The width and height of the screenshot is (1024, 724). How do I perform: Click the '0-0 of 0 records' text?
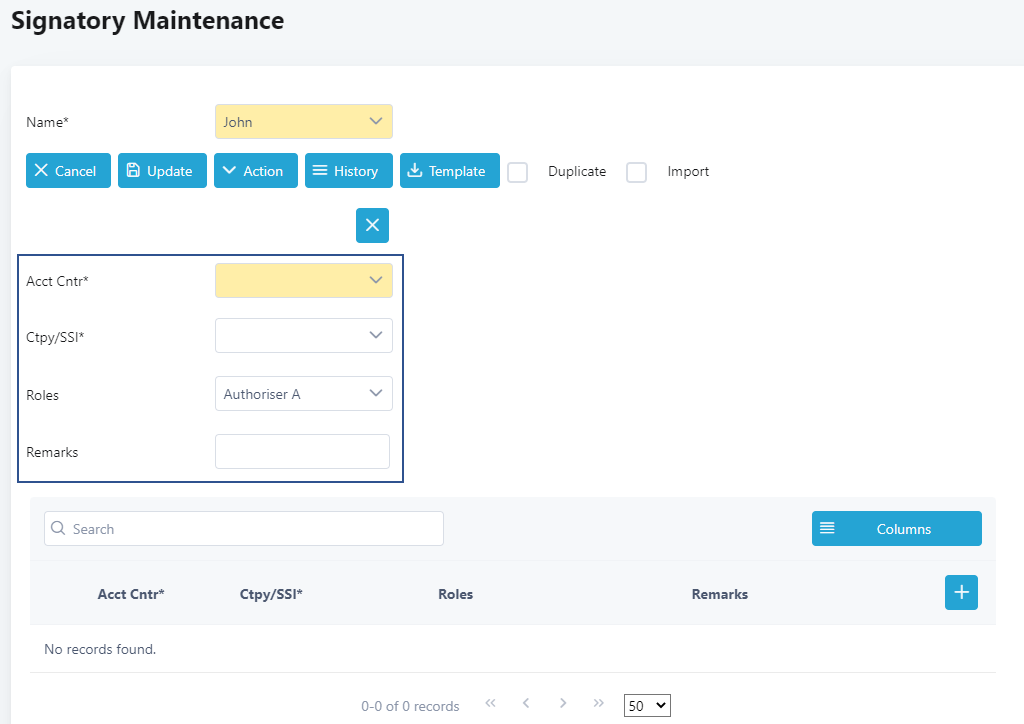click(410, 706)
